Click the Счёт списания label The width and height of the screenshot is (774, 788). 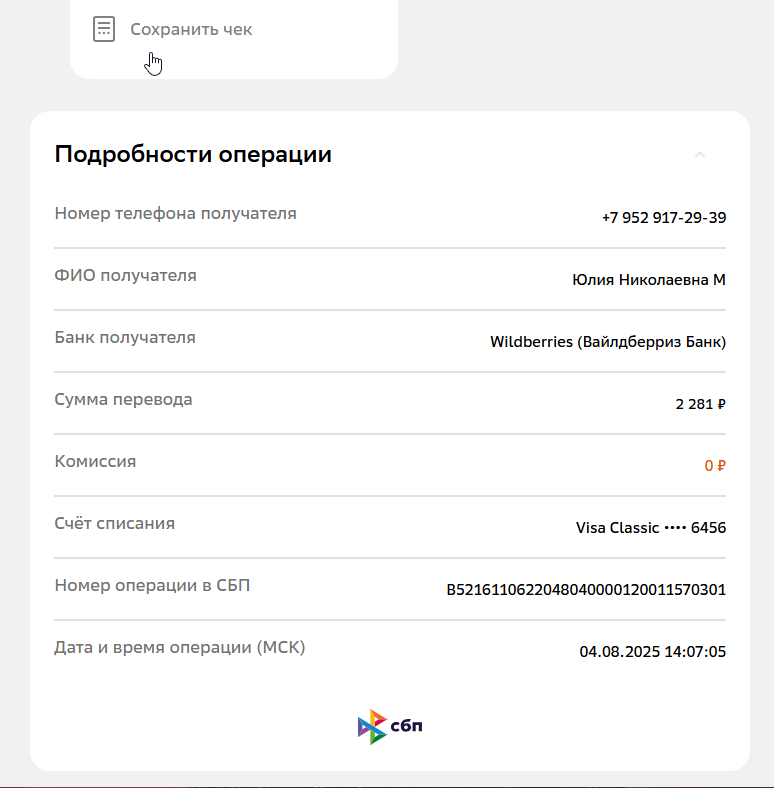click(x=115, y=523)
